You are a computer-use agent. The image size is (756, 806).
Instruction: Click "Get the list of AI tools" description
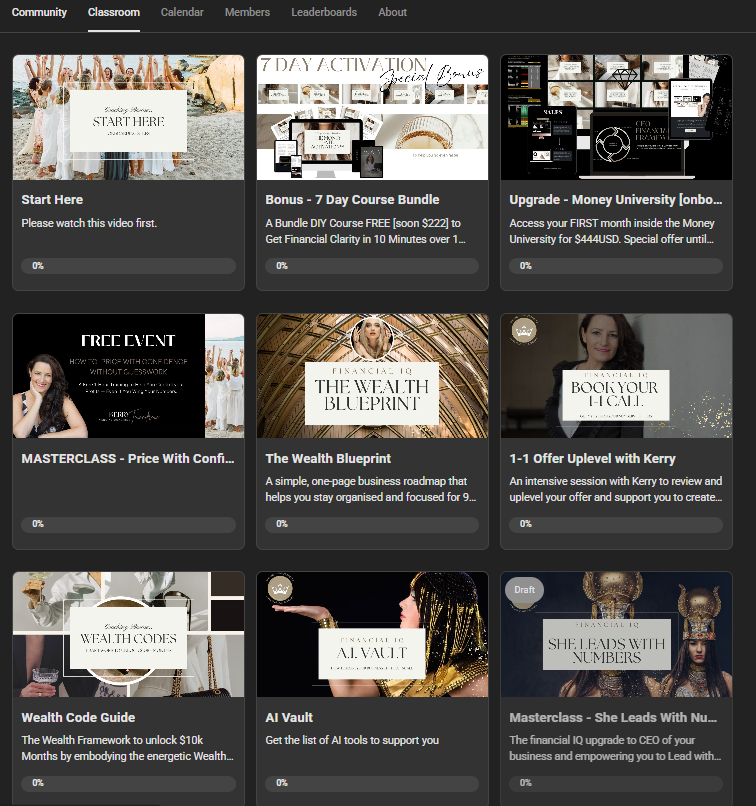point(352,740)
